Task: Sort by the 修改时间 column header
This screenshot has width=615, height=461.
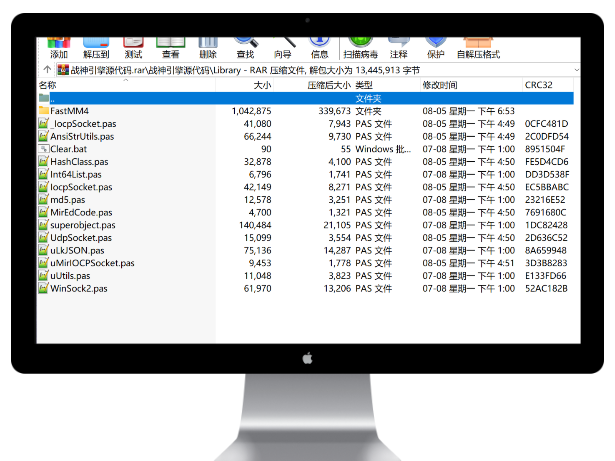Action: click(440, 86)
